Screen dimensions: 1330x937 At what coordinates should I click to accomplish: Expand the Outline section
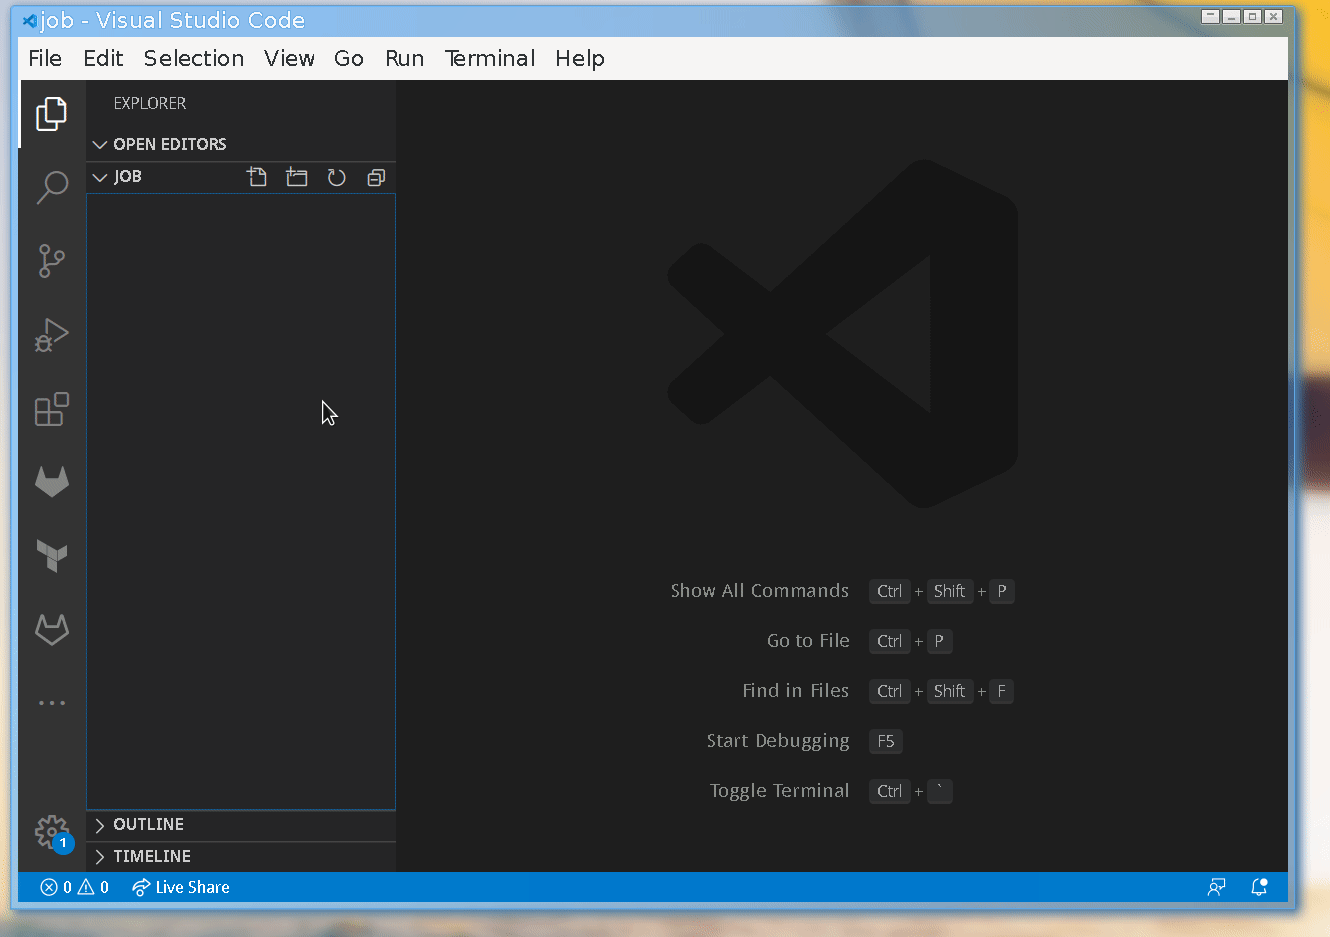click(x=241, y=824)
